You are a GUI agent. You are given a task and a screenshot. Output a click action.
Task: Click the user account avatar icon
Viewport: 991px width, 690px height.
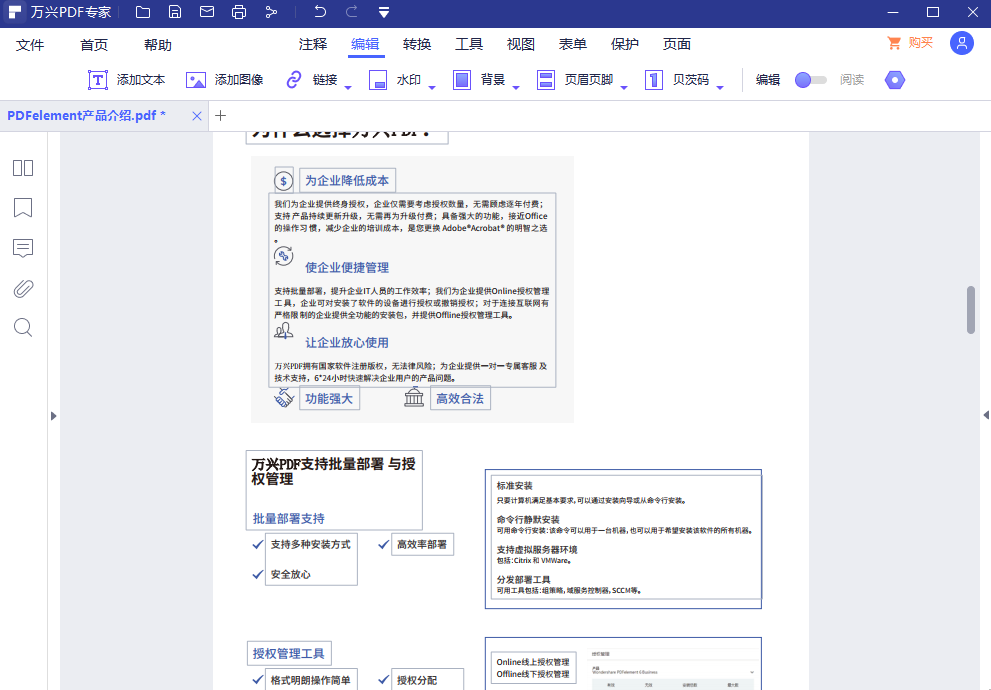click(961, 43)
